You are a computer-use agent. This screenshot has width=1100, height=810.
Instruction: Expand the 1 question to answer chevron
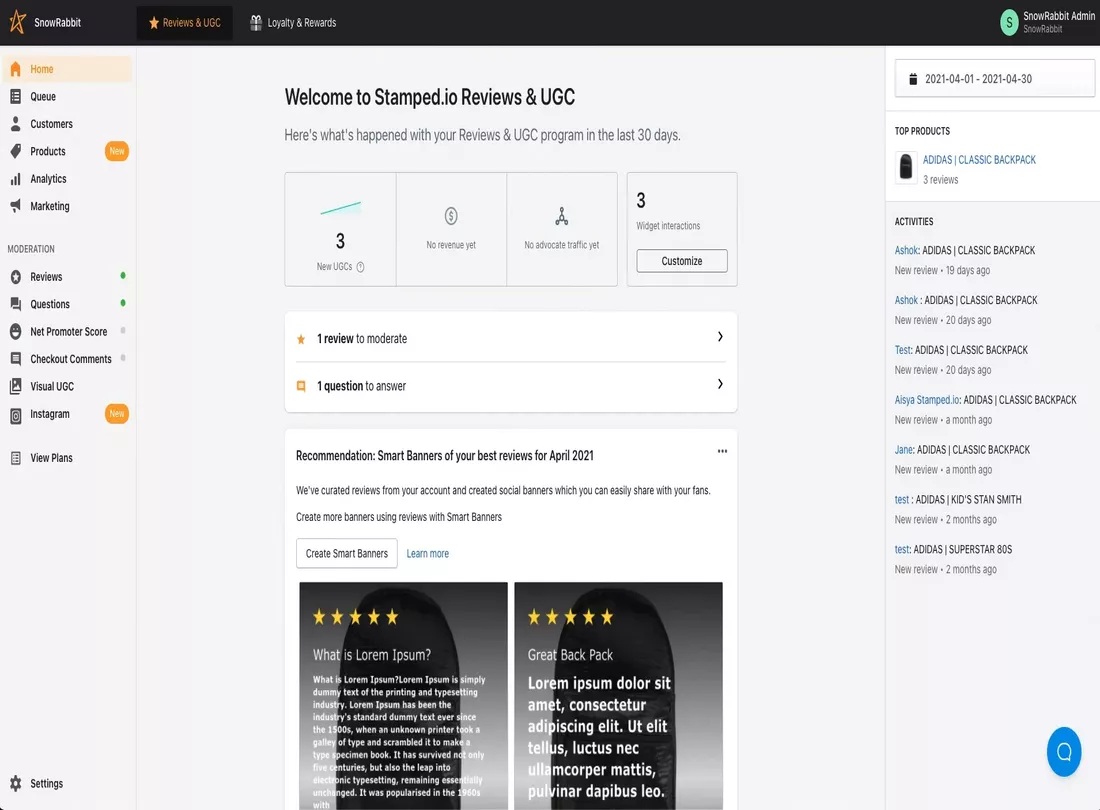[720, 384]
